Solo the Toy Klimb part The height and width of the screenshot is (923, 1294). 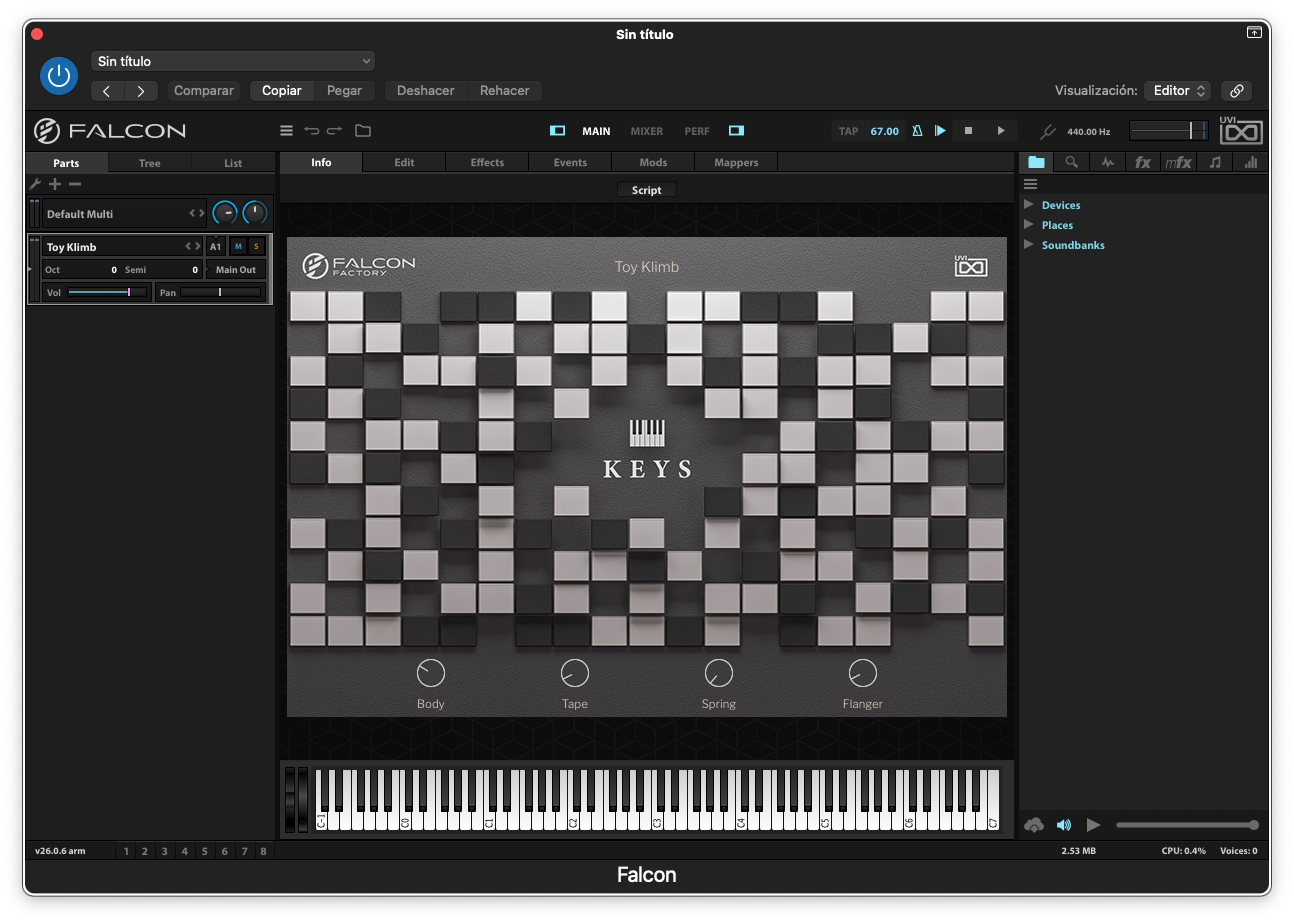pos(256,246)
